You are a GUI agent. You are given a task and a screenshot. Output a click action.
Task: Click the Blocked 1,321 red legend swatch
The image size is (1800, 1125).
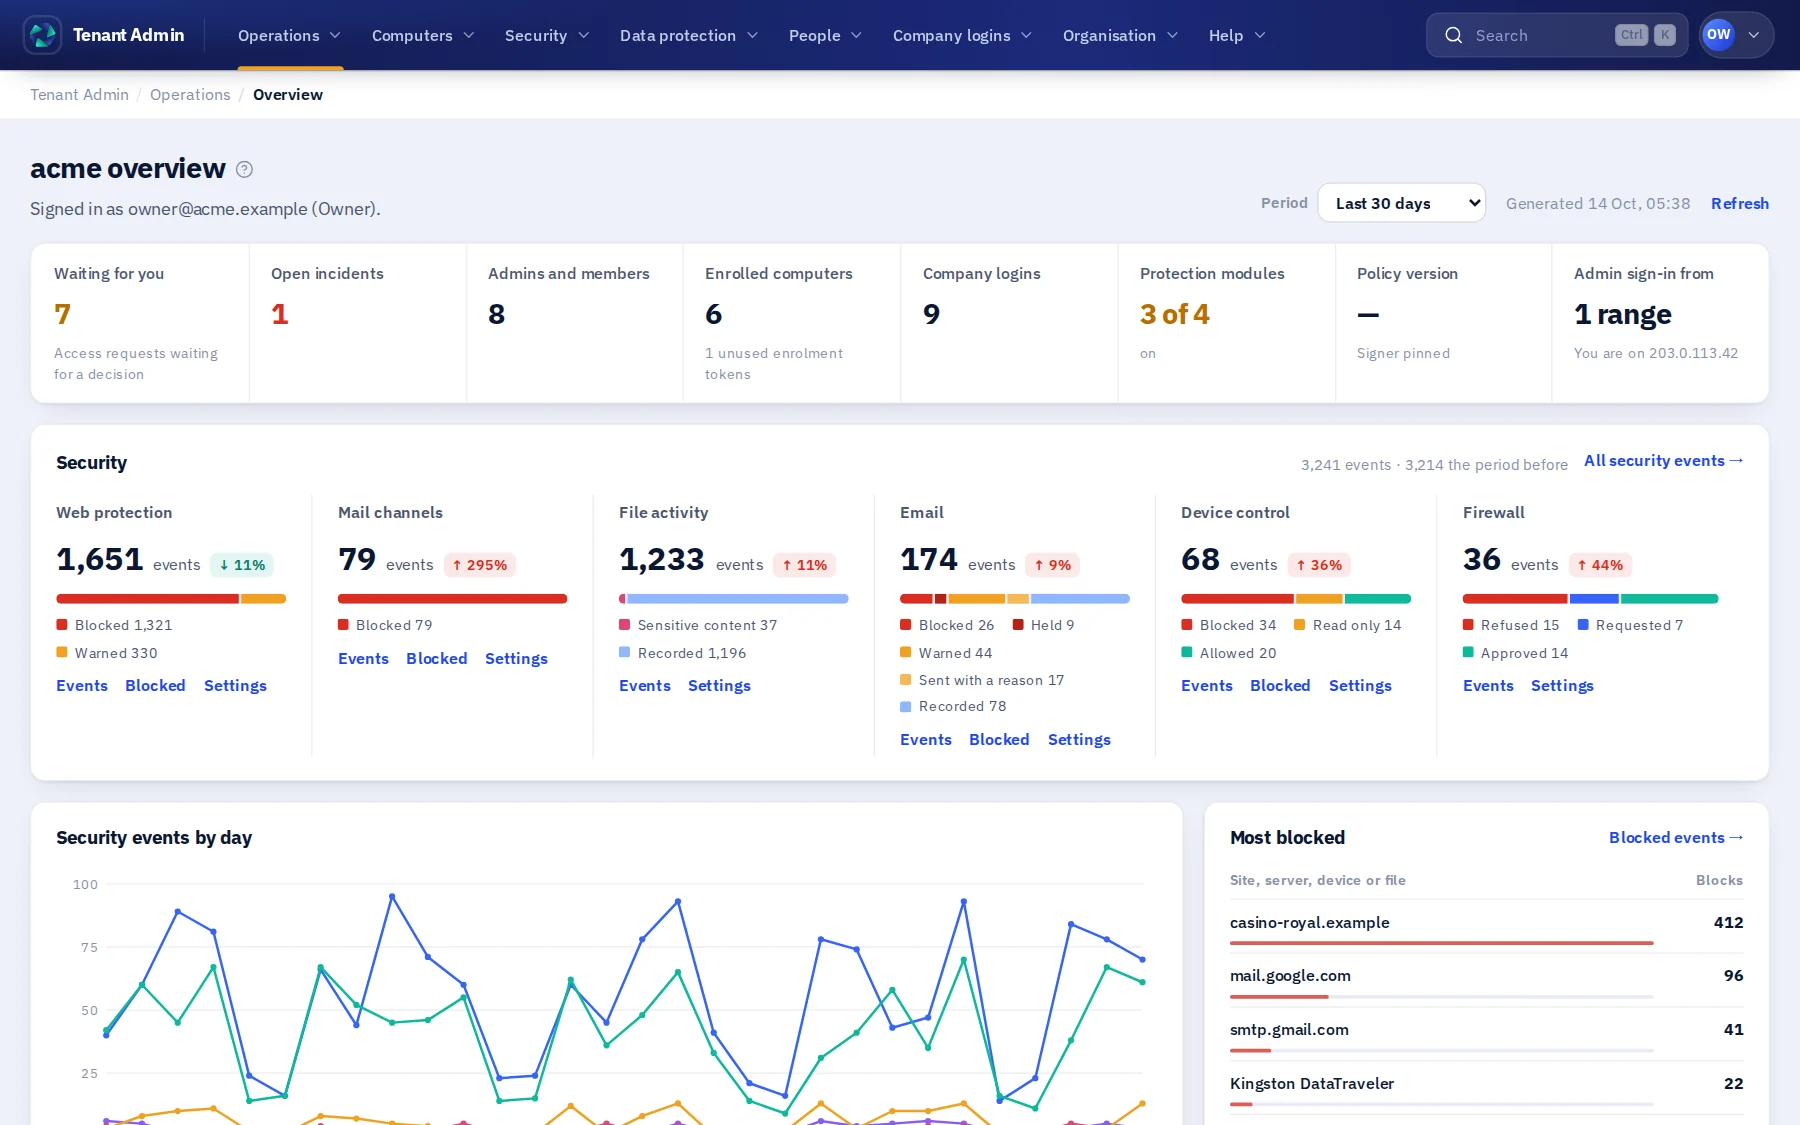click(62, 625)
